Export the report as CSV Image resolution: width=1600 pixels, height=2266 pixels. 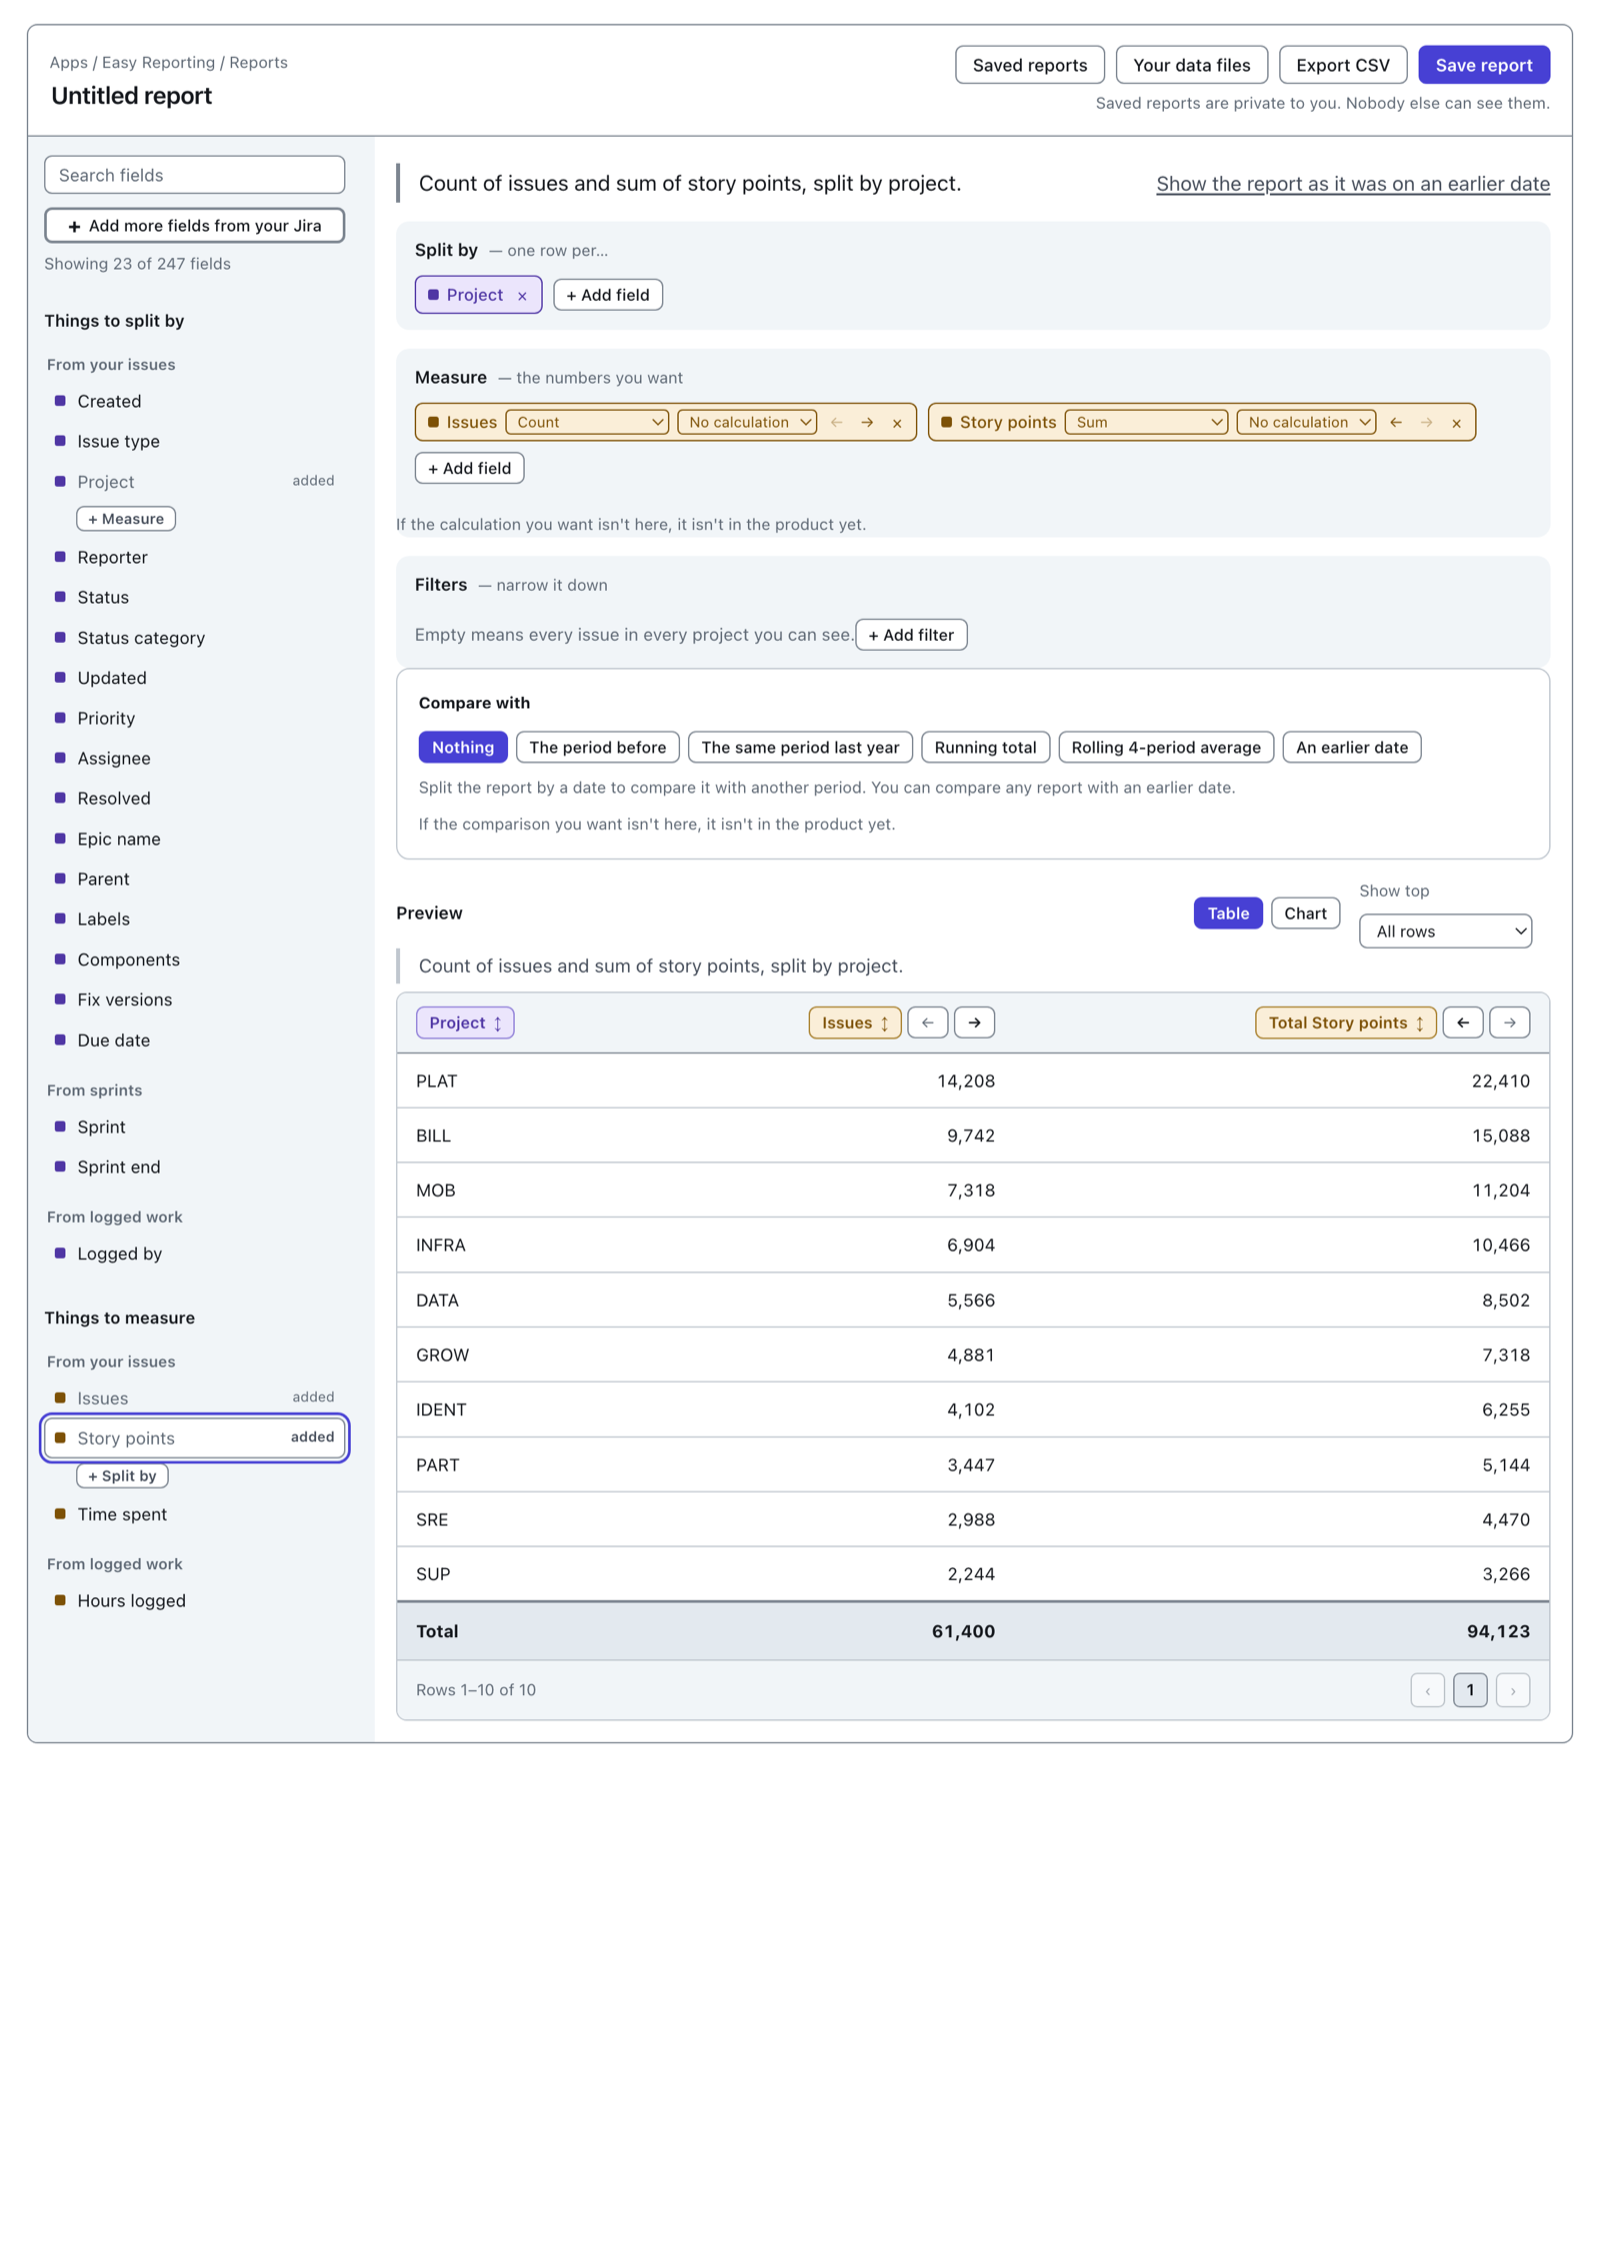pyautogui.click(x=1343, y=65)
